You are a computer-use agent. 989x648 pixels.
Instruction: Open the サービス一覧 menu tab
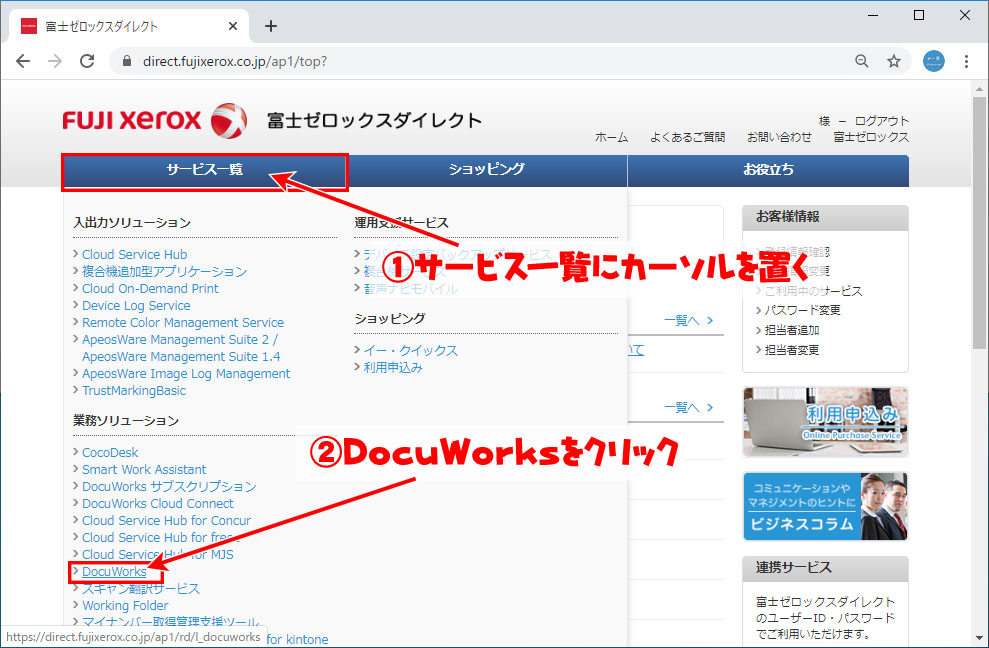[x=204, y=169]
